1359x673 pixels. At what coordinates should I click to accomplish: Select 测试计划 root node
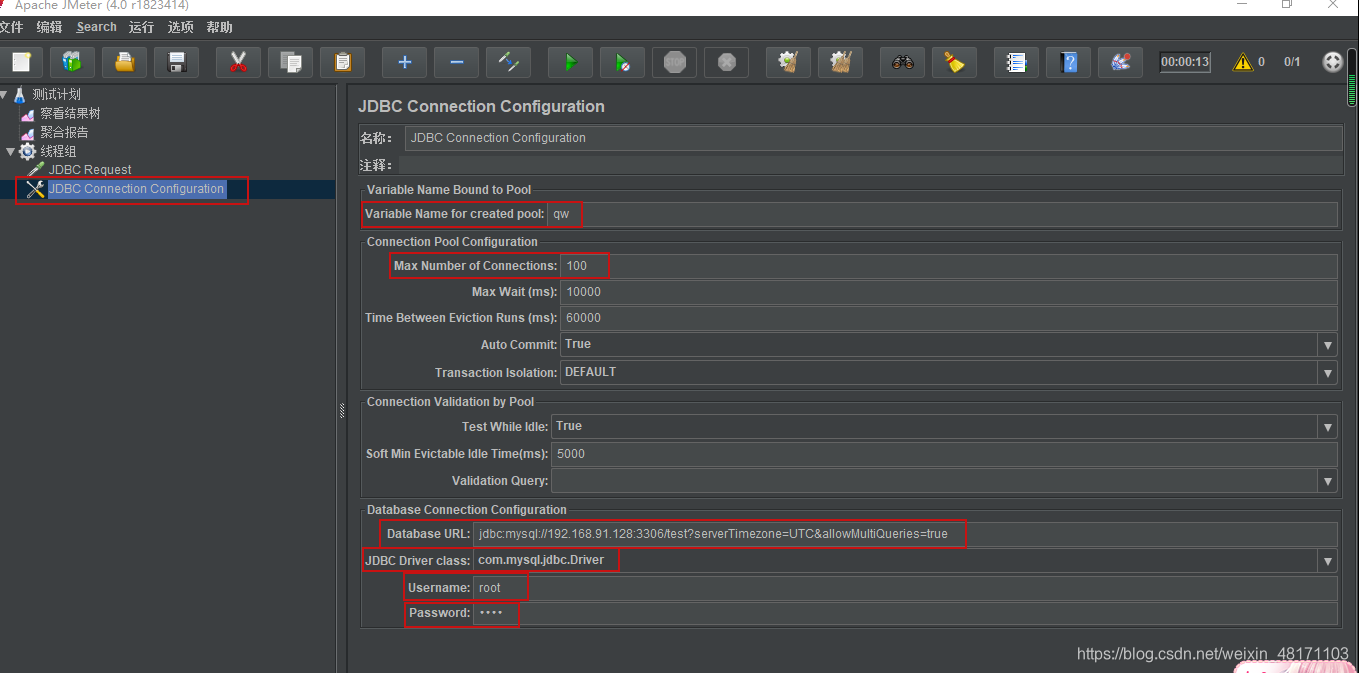(x=56, y=95)
